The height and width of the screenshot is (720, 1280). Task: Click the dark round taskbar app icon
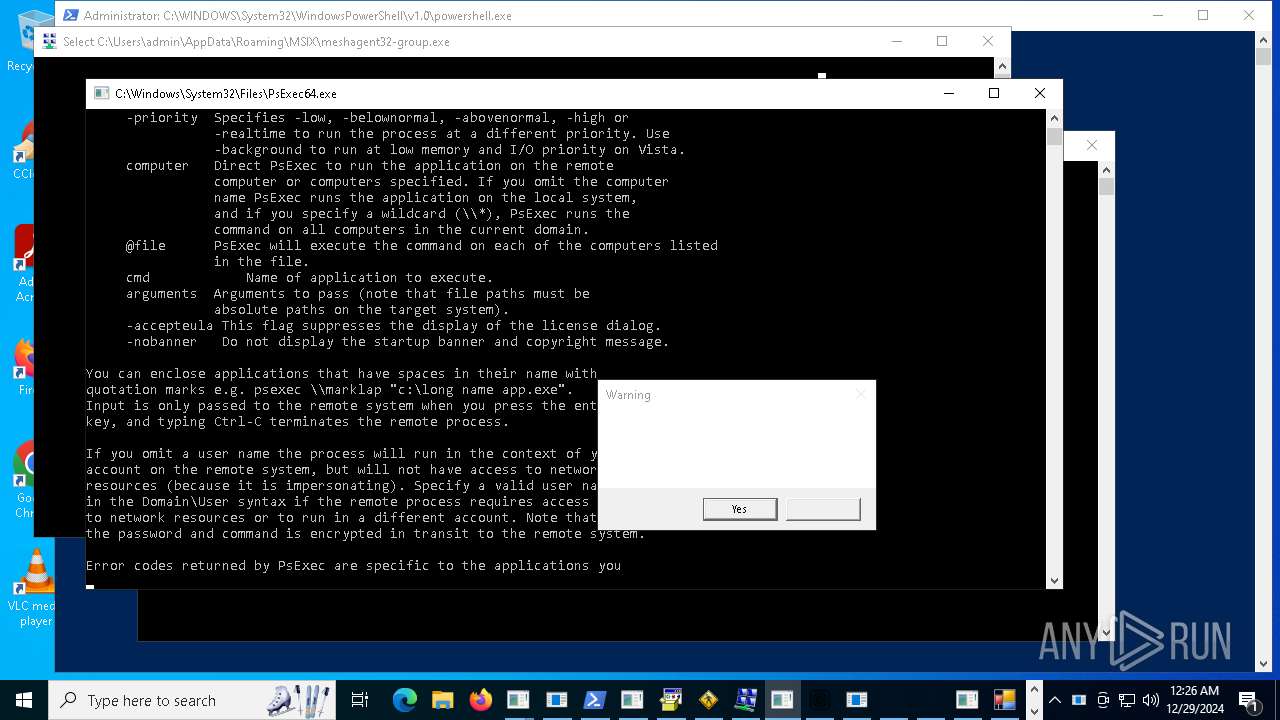[x=820, y=700]
